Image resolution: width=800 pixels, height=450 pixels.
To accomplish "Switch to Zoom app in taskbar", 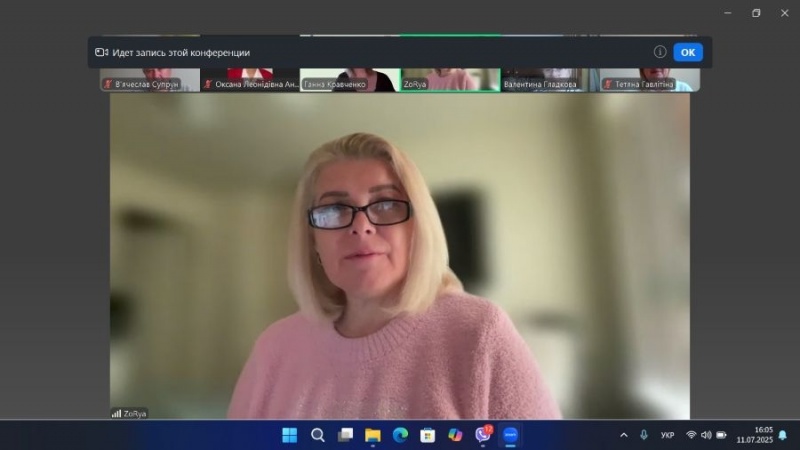I will tap(510, 435).
